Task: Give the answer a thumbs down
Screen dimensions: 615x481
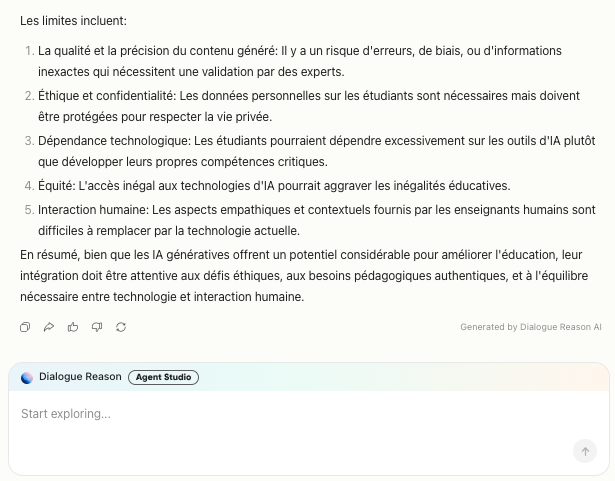Action: point(97,327)
